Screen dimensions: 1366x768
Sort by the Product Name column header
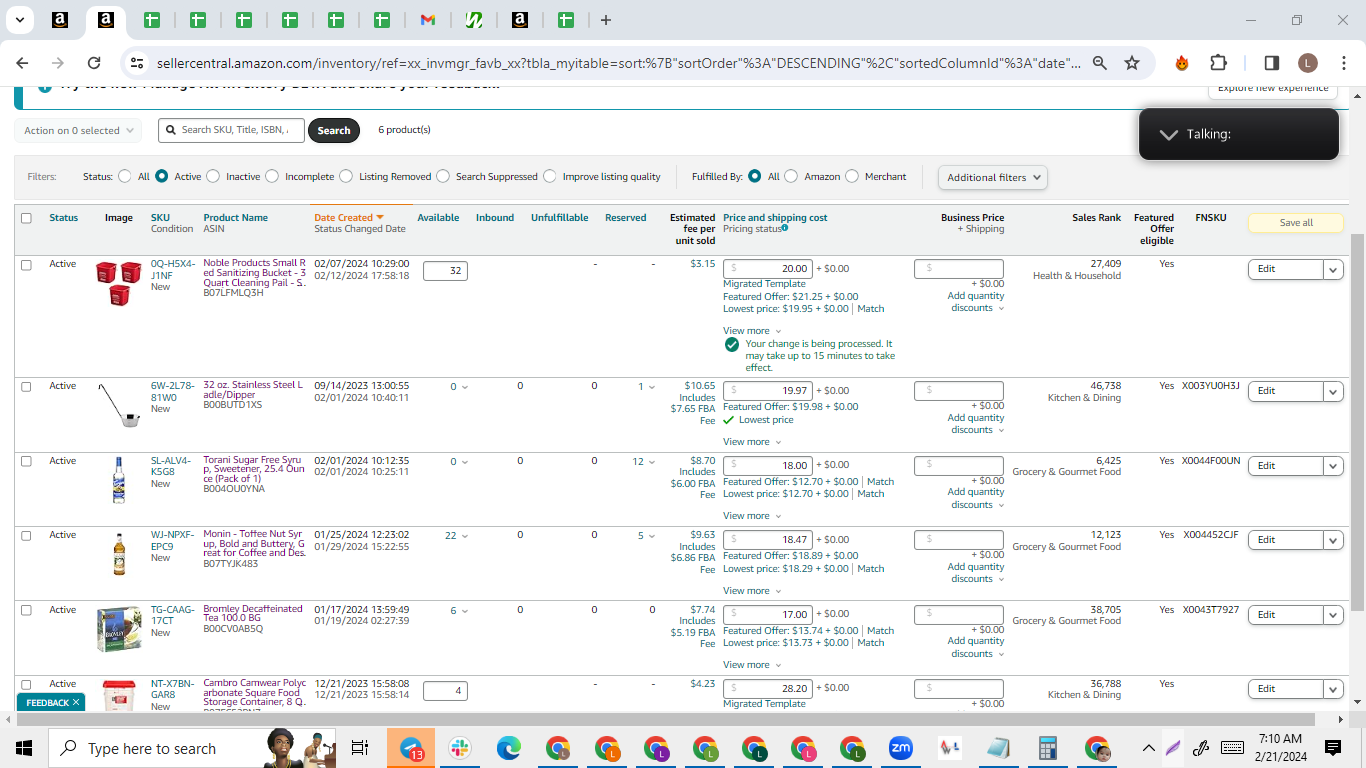point(236,217)
